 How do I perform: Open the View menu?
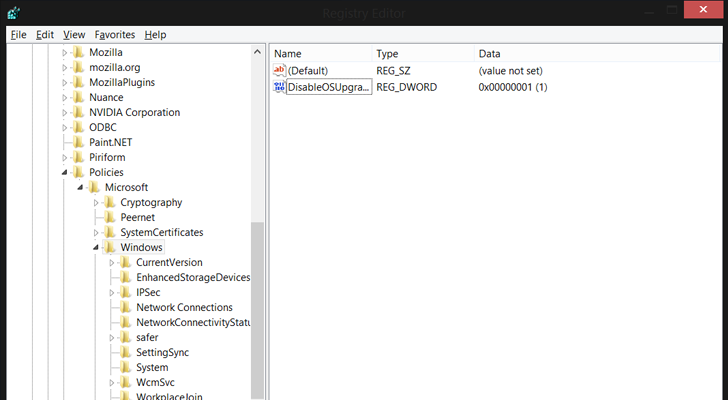pos(74,35)
